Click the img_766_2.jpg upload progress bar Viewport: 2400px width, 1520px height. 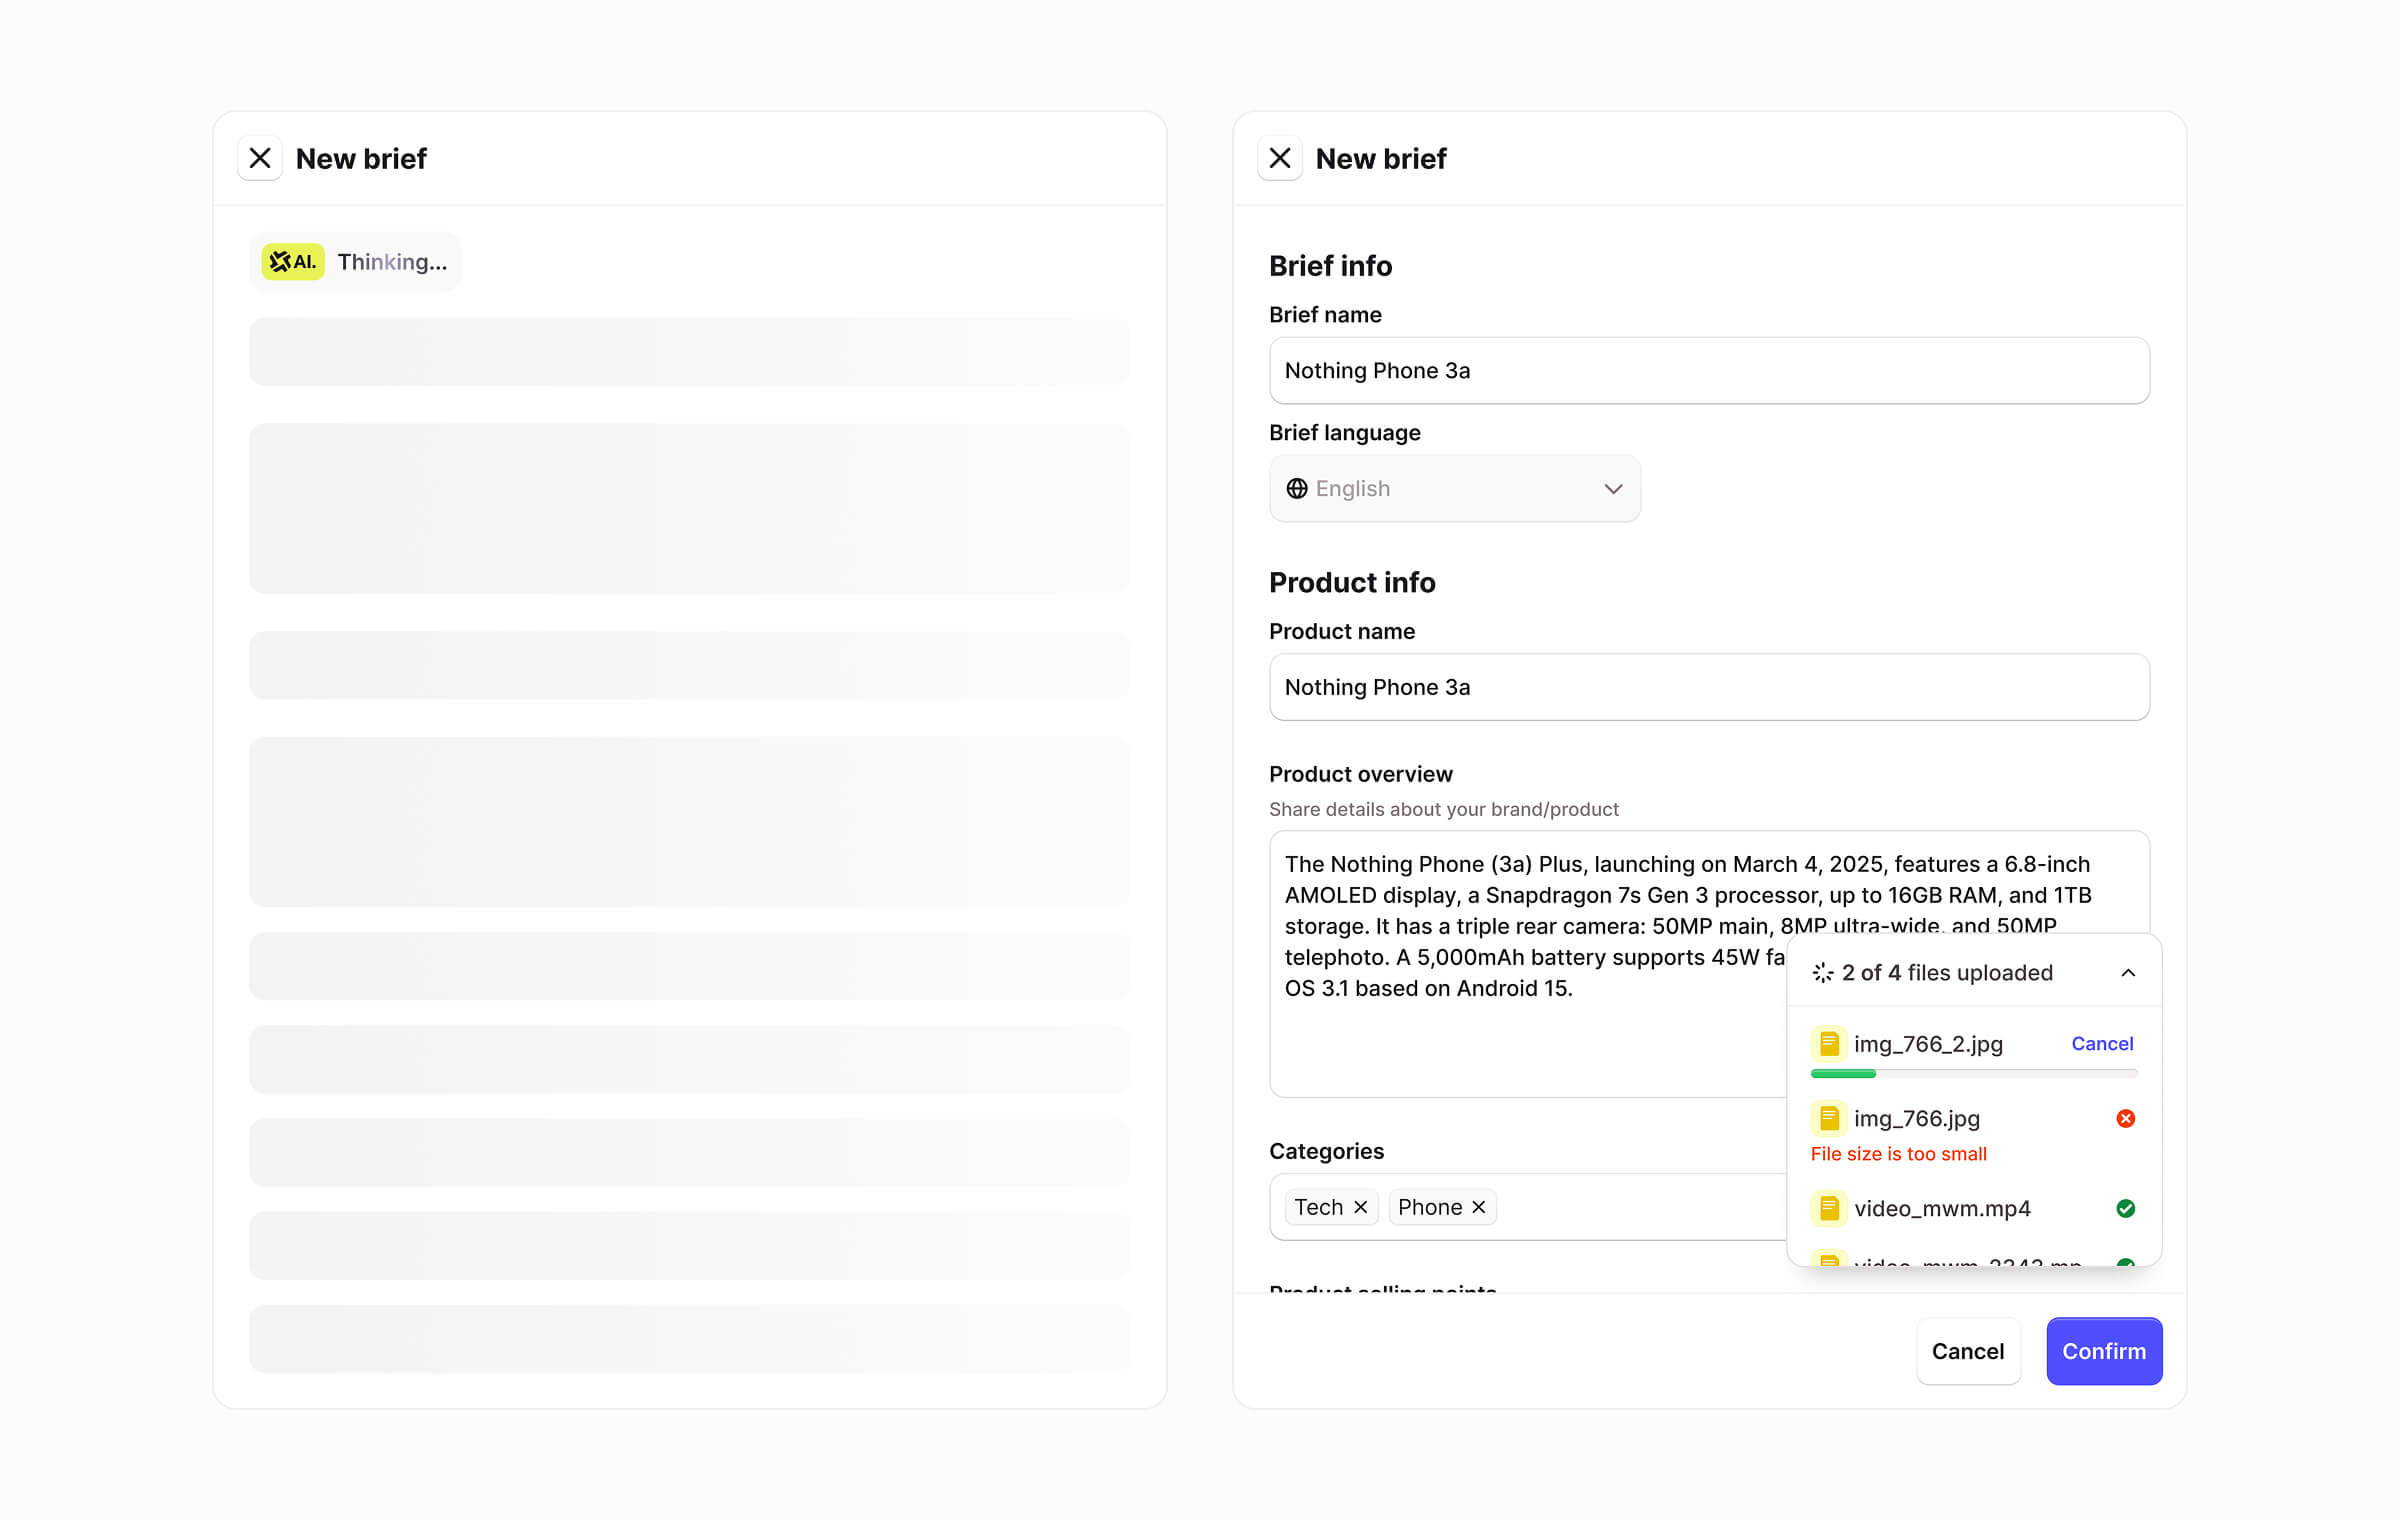[x=1974, y=1074]
